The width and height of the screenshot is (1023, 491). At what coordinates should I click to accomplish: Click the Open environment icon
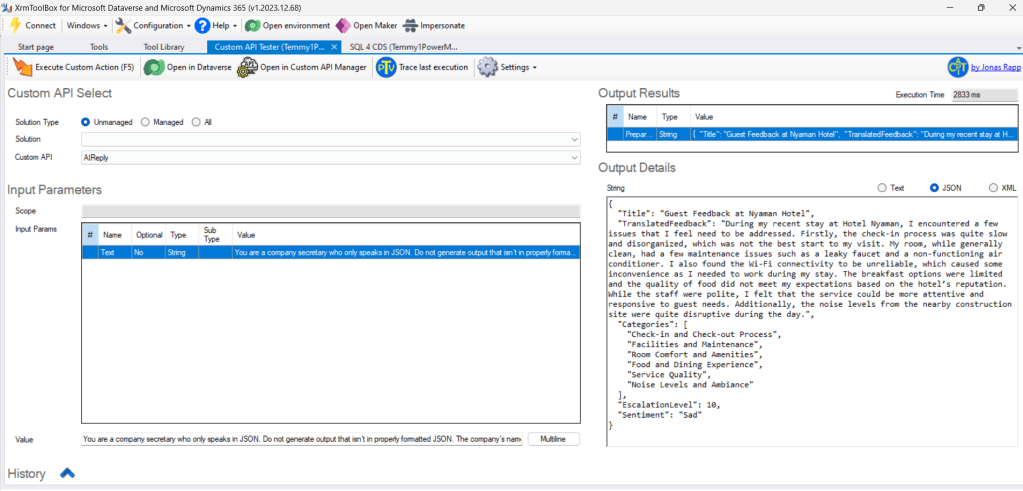click(x=252, y=25)
